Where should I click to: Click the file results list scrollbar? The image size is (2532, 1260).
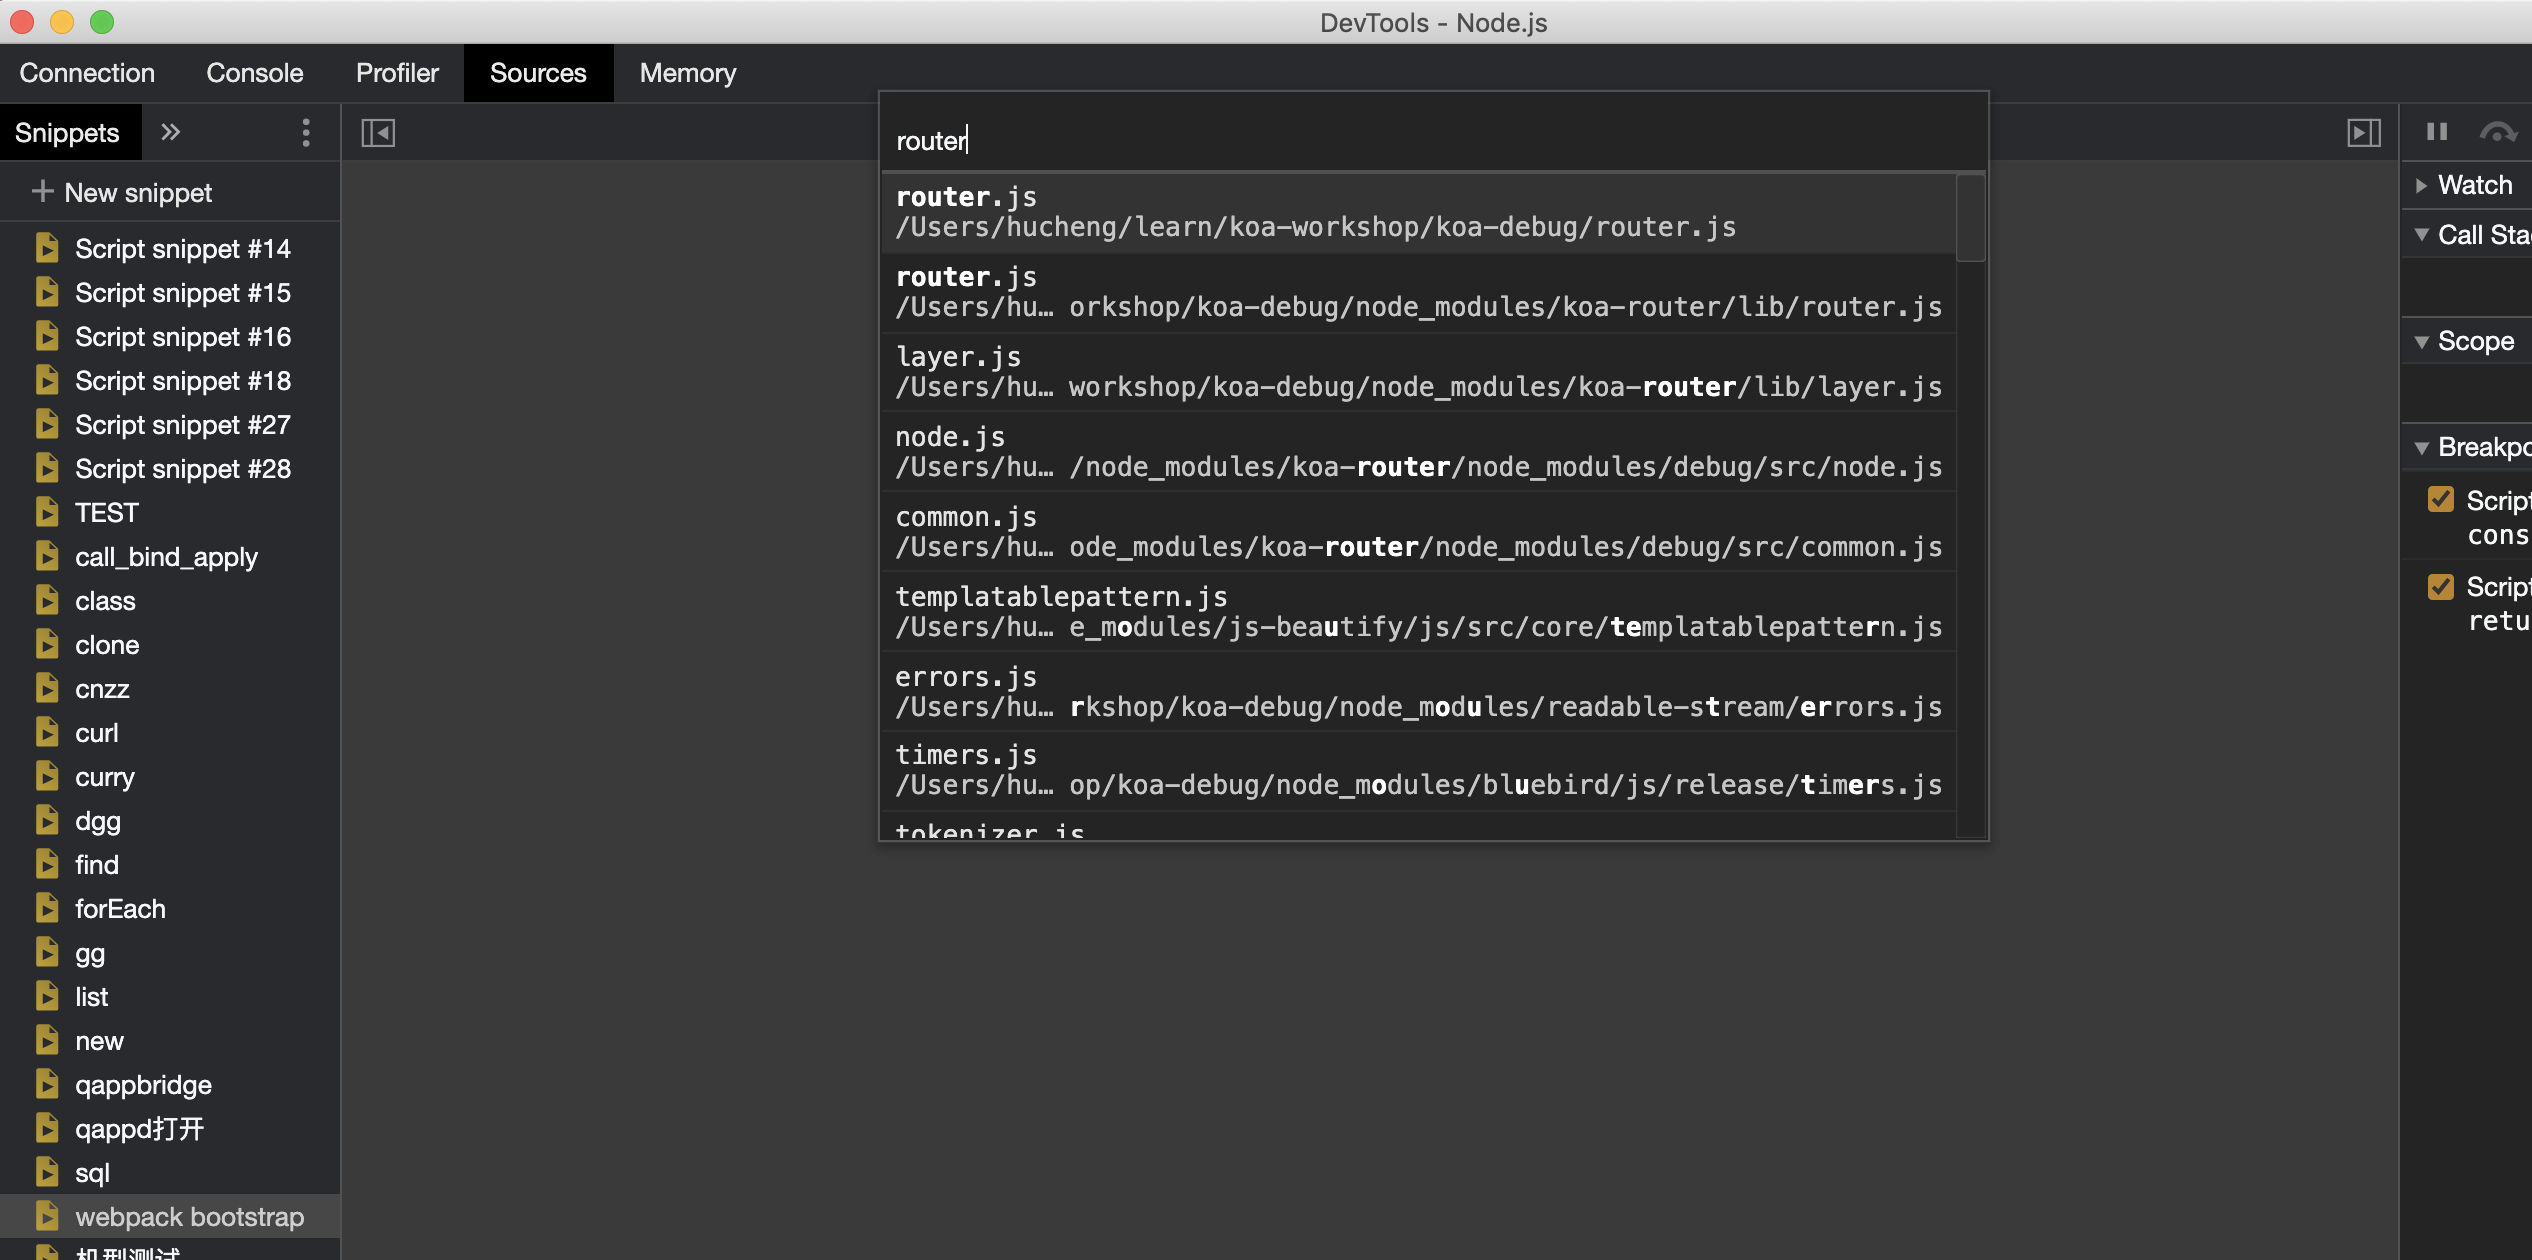[x=1970, y=219]
